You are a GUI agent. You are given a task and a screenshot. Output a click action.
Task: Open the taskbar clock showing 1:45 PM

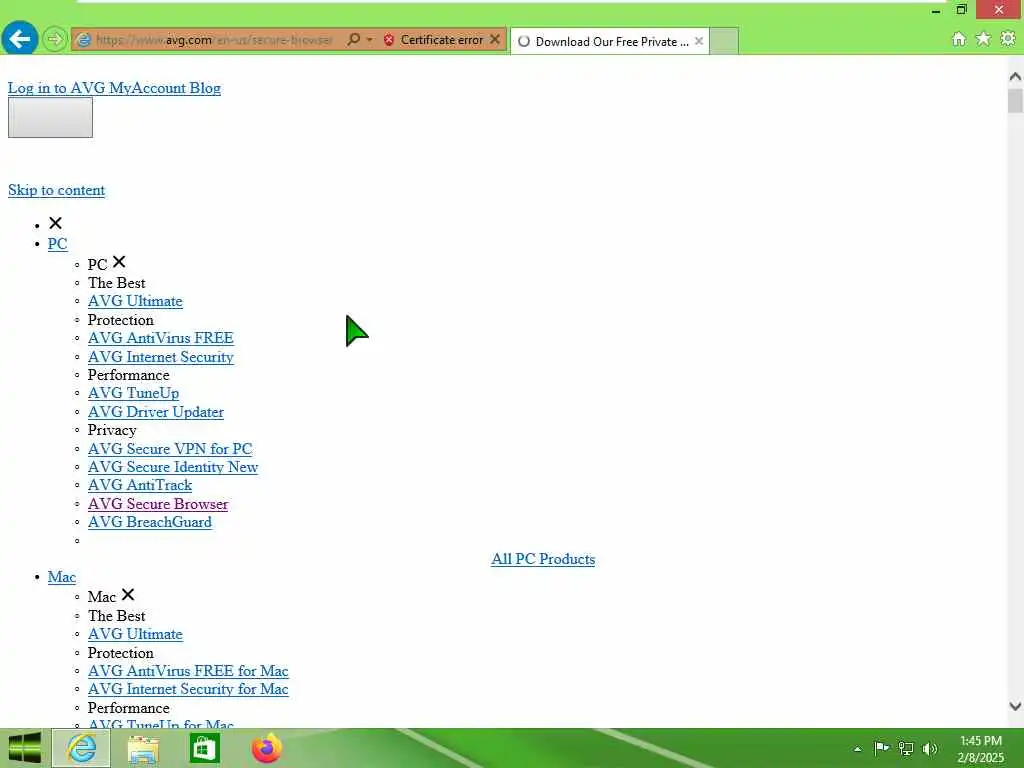tap(980, 749)
